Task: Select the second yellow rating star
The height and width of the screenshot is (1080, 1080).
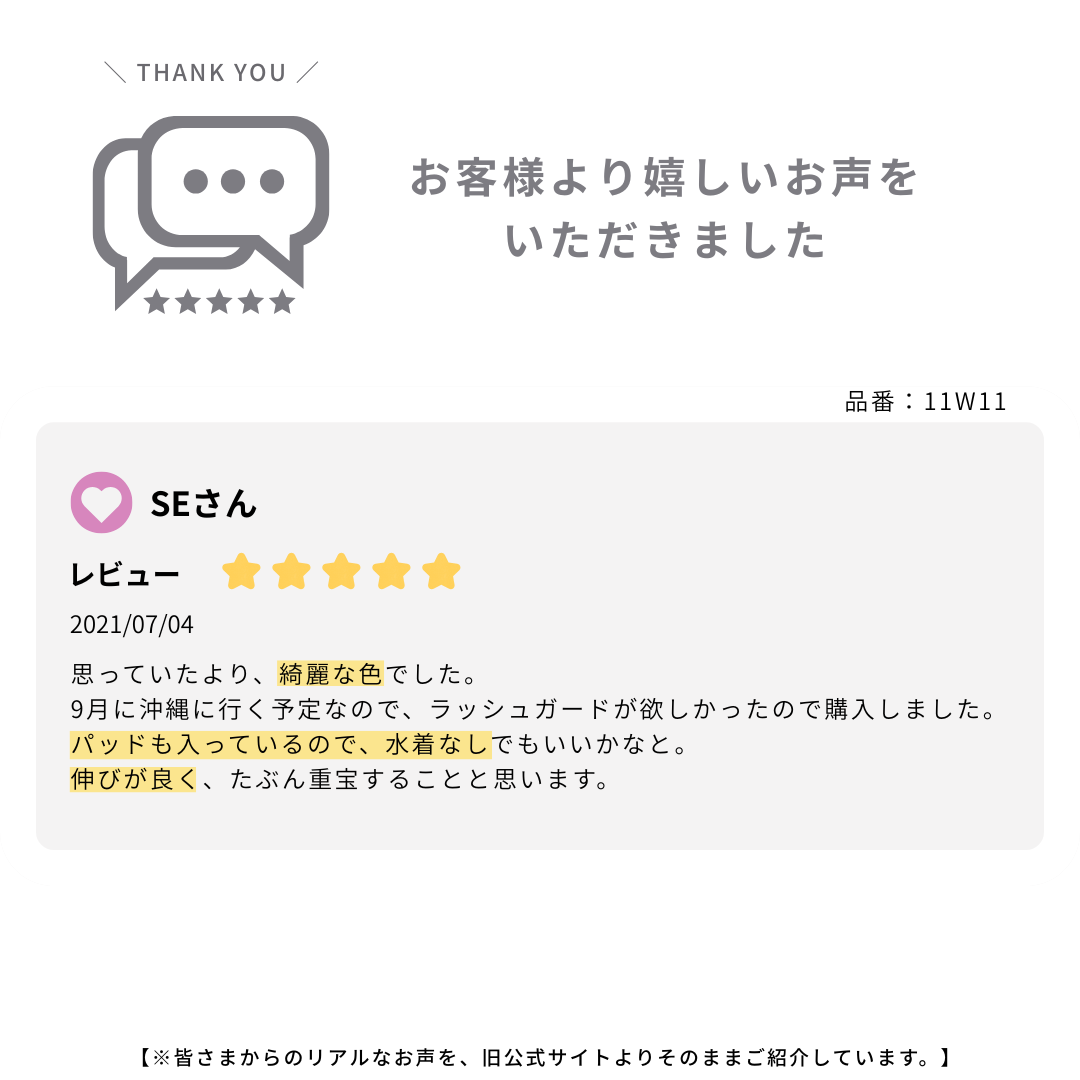Action: pyautogui.click(x=291, y=573)
